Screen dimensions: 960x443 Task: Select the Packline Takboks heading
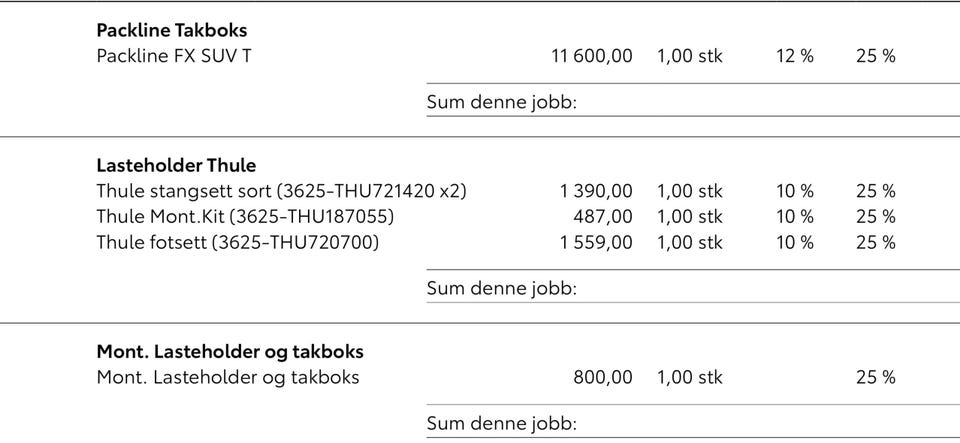click(172, 30)
